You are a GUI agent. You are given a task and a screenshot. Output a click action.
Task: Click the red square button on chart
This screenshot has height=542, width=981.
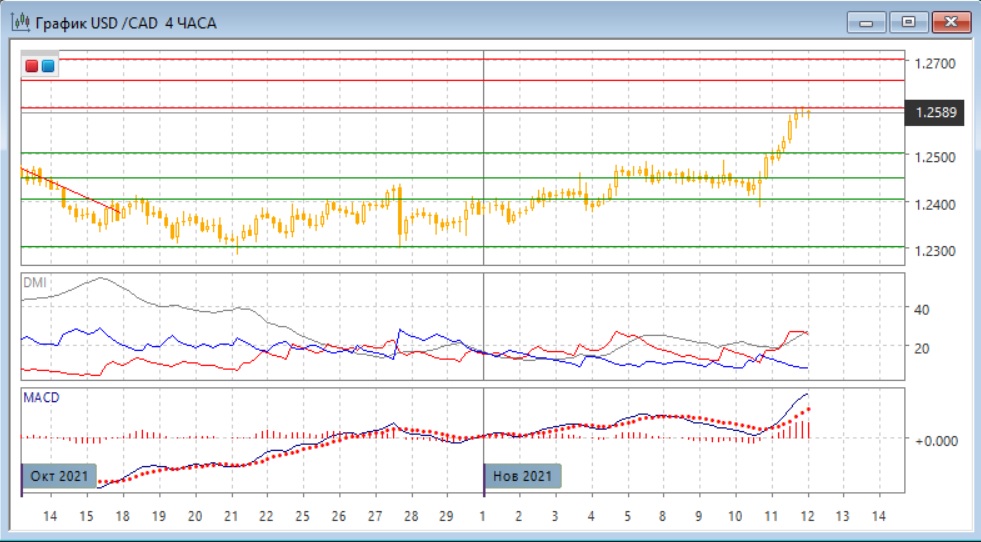[32, 66]
